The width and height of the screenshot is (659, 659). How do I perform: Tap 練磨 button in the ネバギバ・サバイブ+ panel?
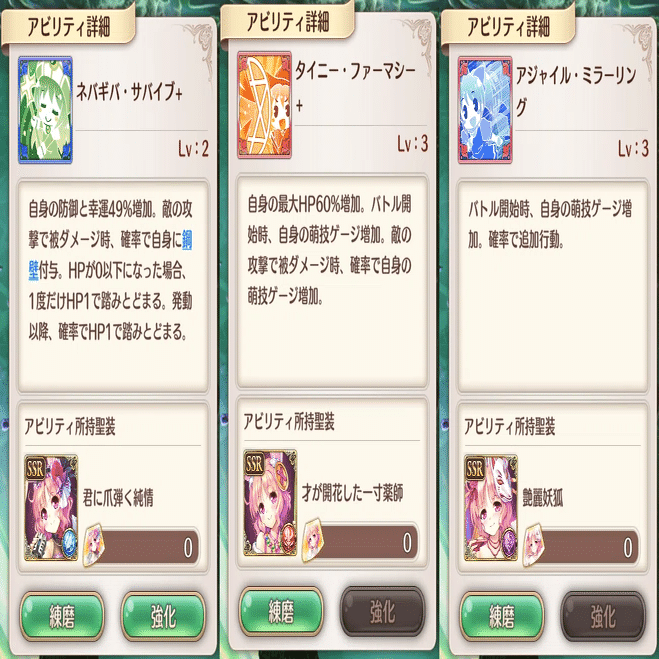62,616
